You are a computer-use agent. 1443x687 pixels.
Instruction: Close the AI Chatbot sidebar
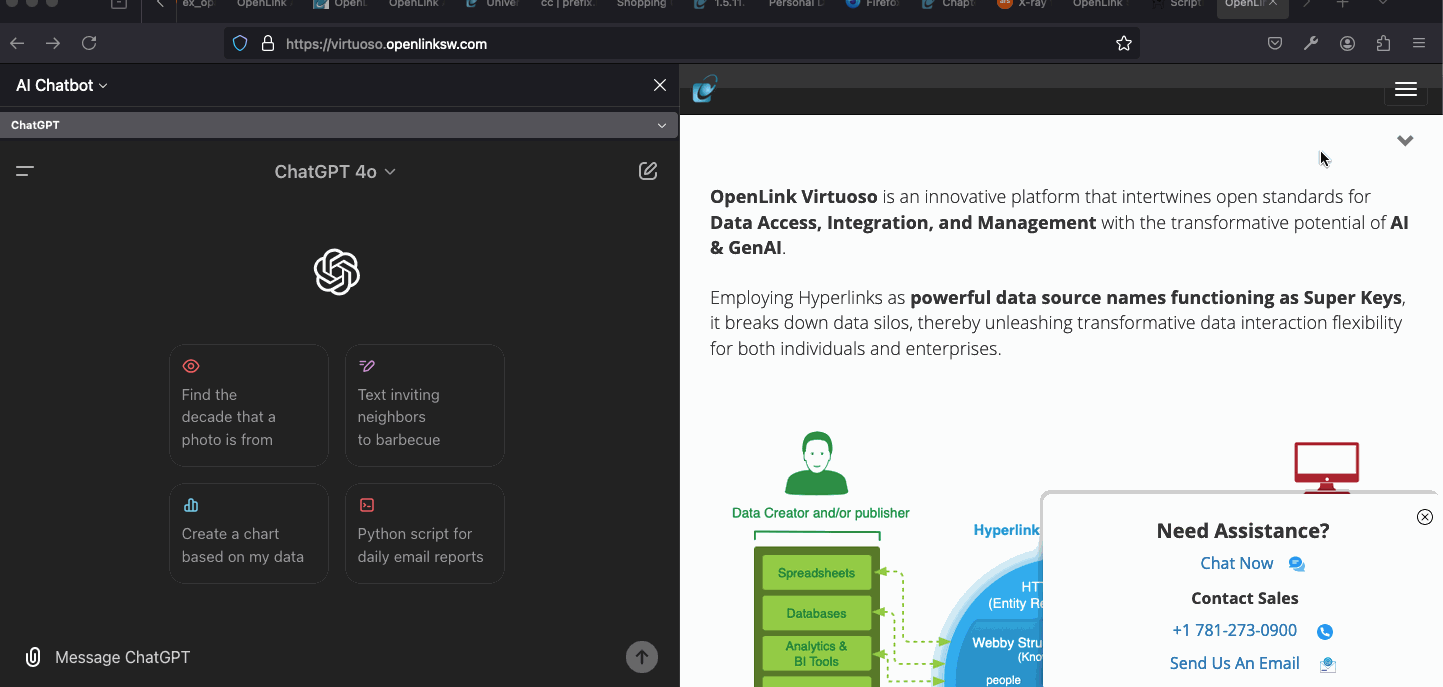point(660,85)
